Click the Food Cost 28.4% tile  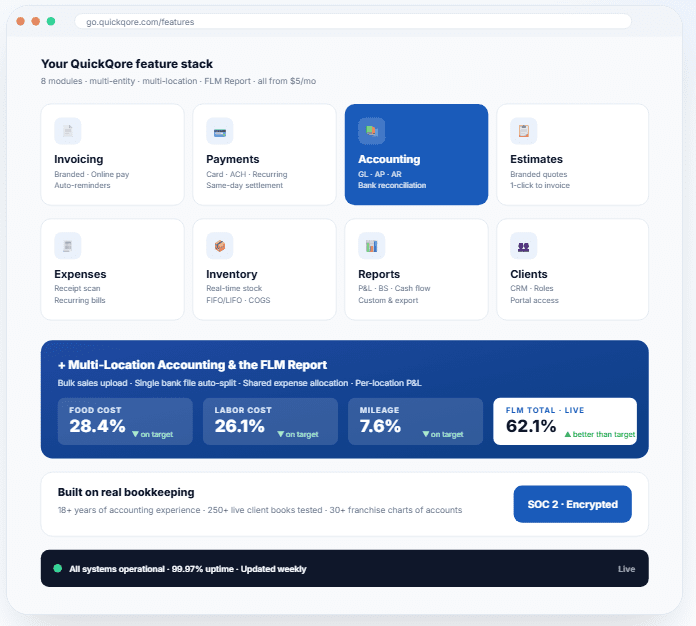tap(125, 421)
